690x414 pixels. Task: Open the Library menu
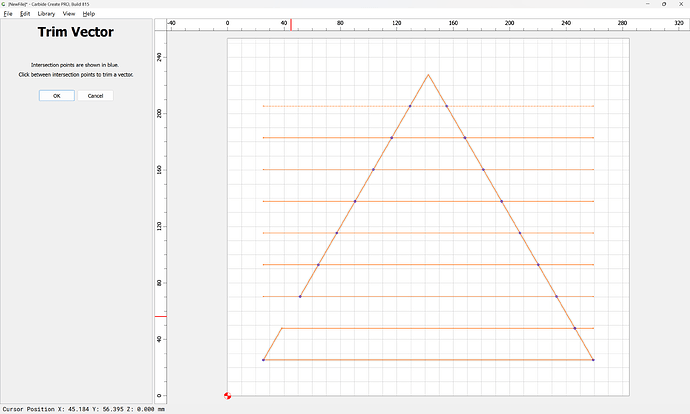(x=46, y=14)
